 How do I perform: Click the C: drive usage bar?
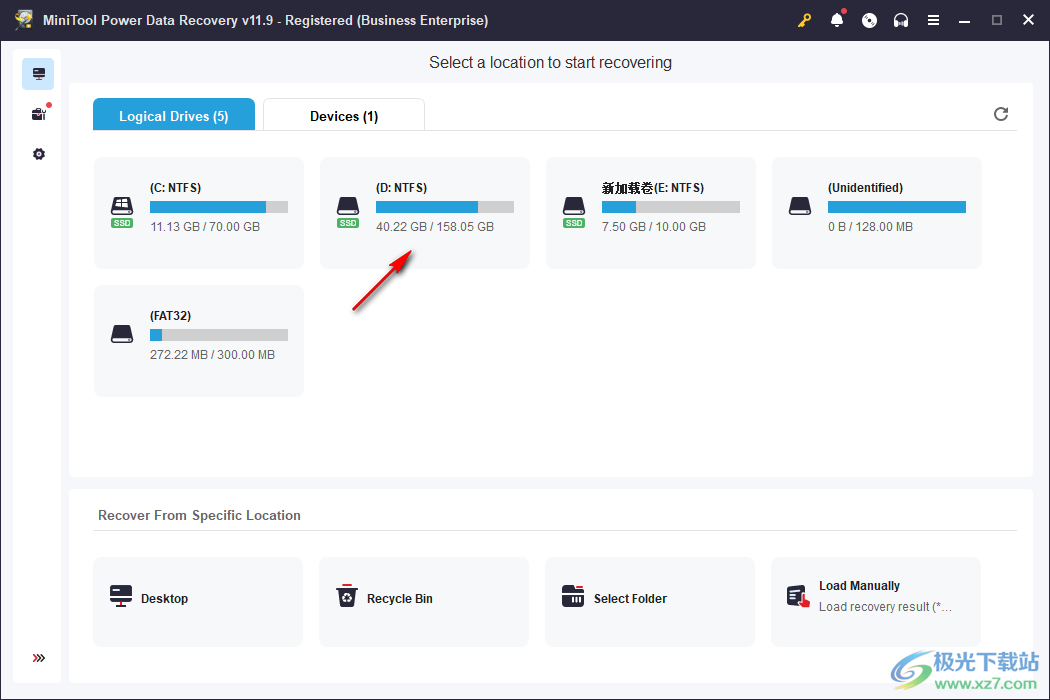tap(218, 206)
